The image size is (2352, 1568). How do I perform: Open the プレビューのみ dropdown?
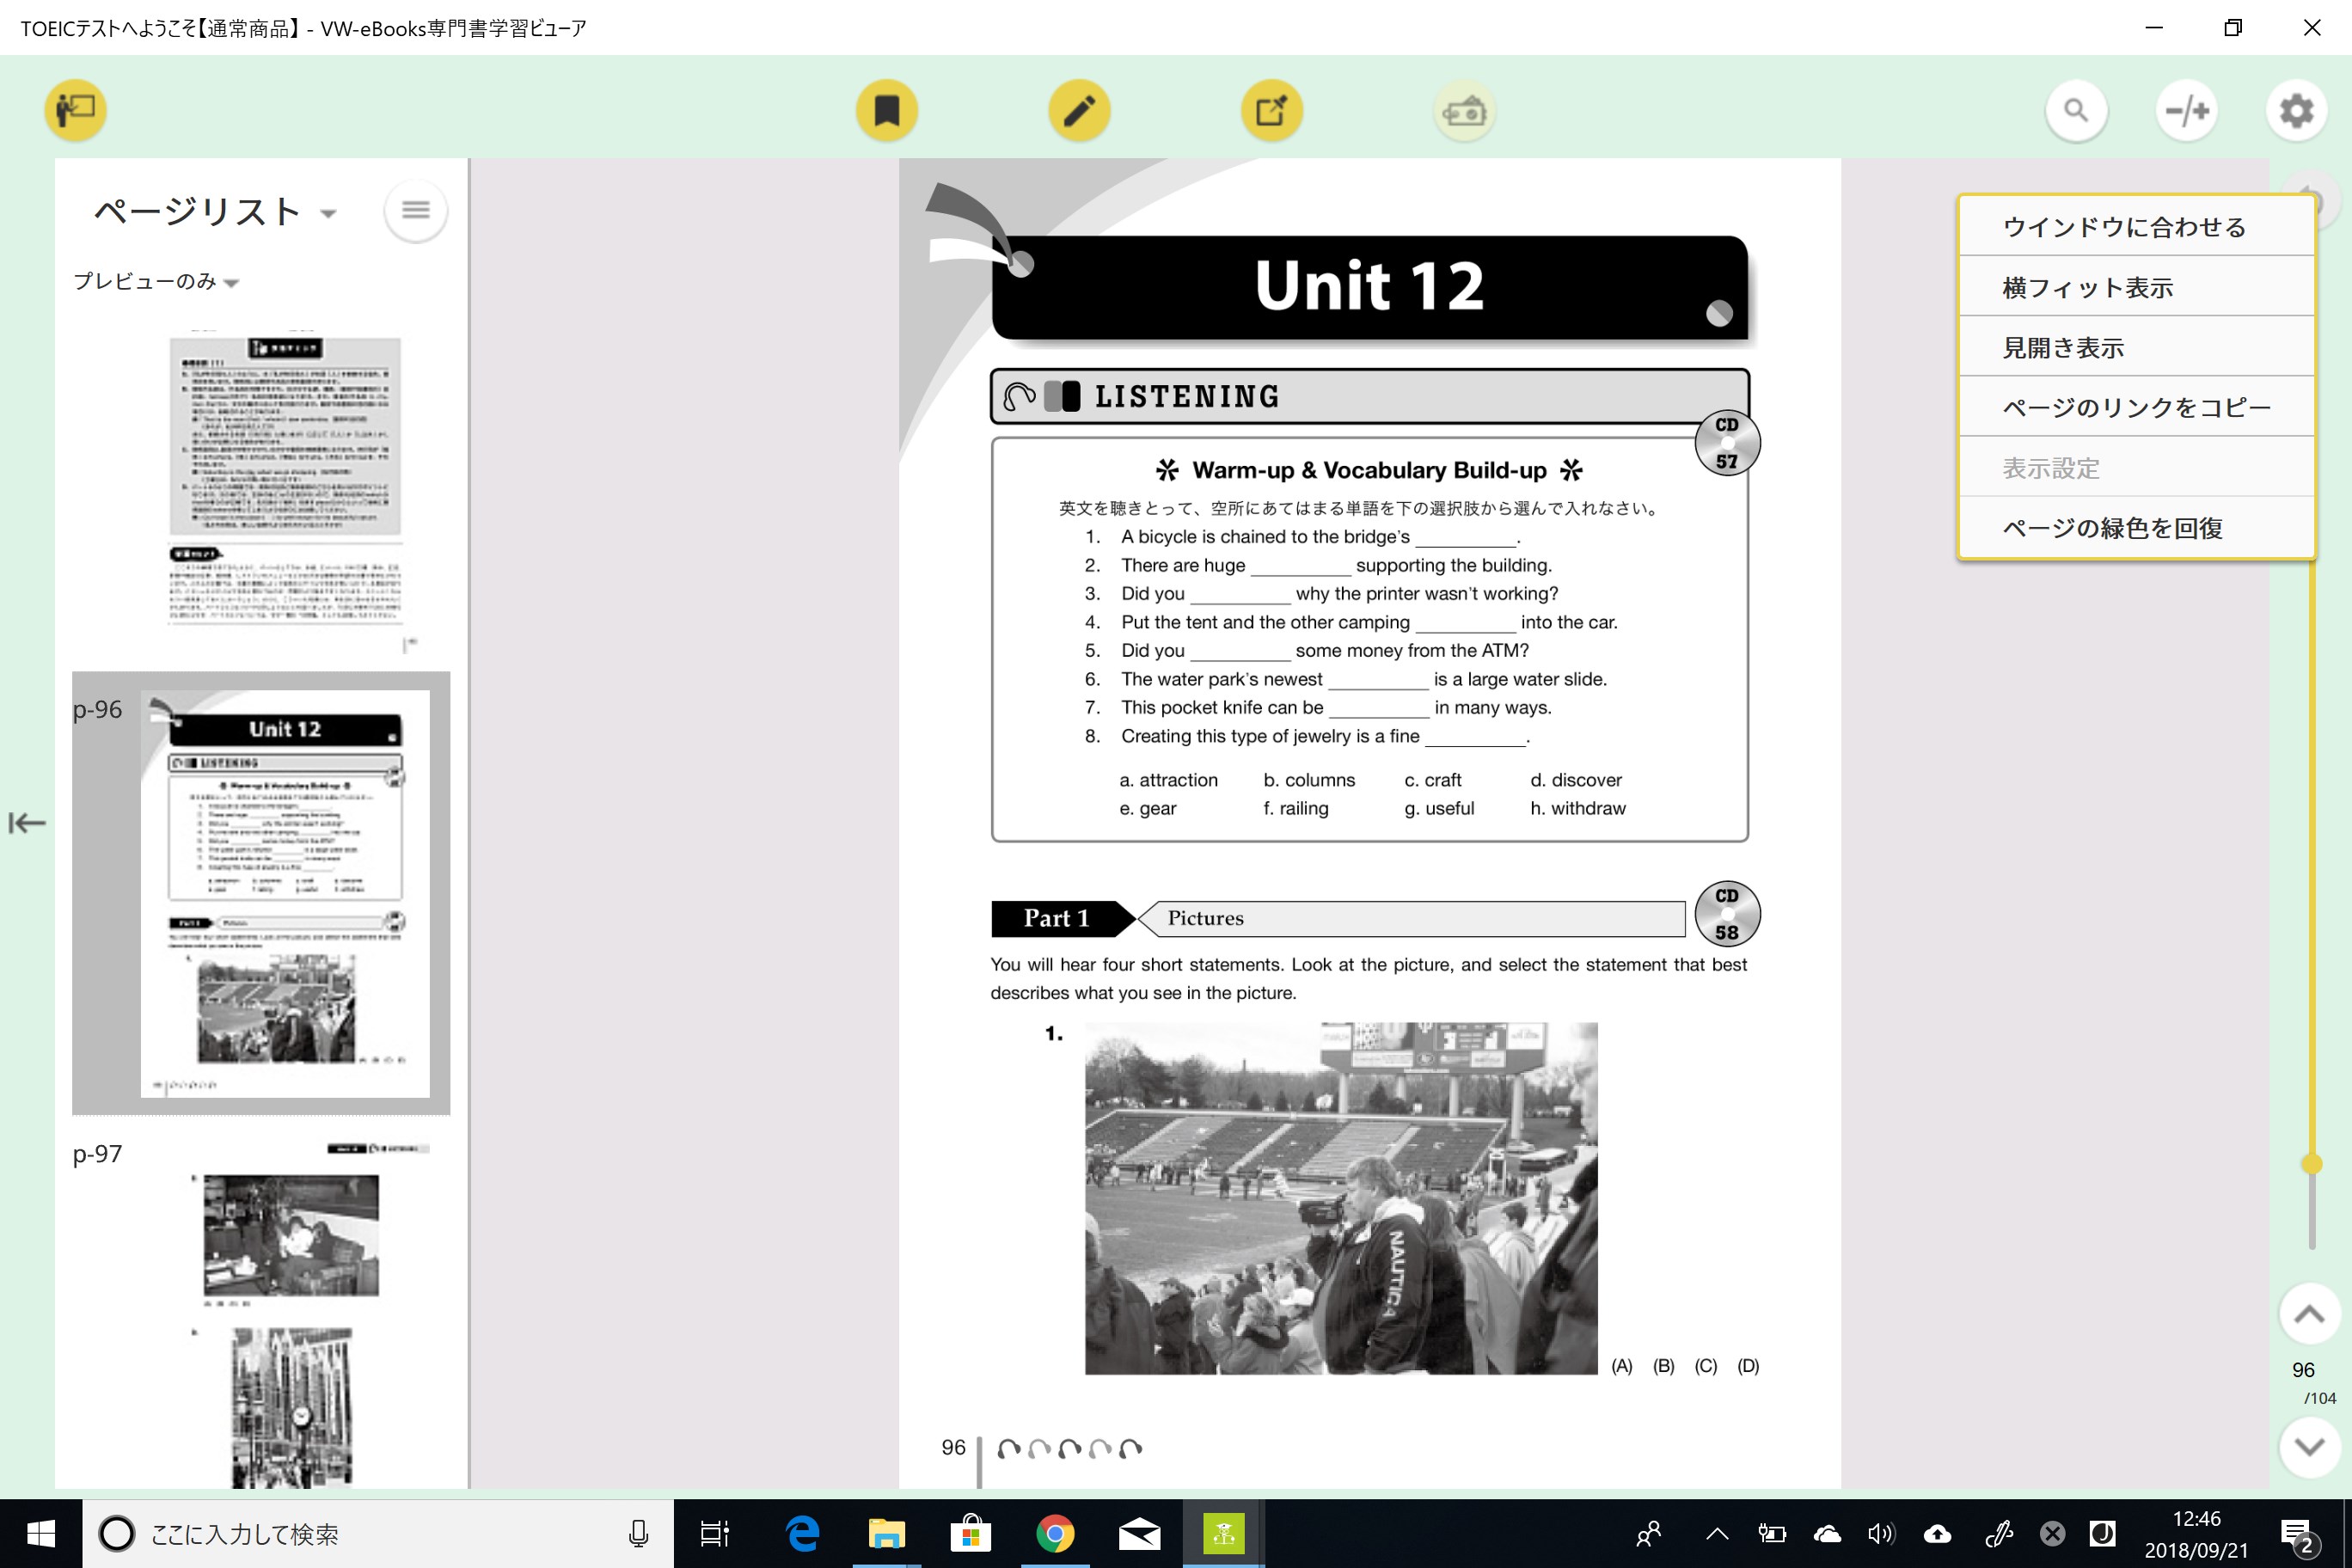pos(232,283)
